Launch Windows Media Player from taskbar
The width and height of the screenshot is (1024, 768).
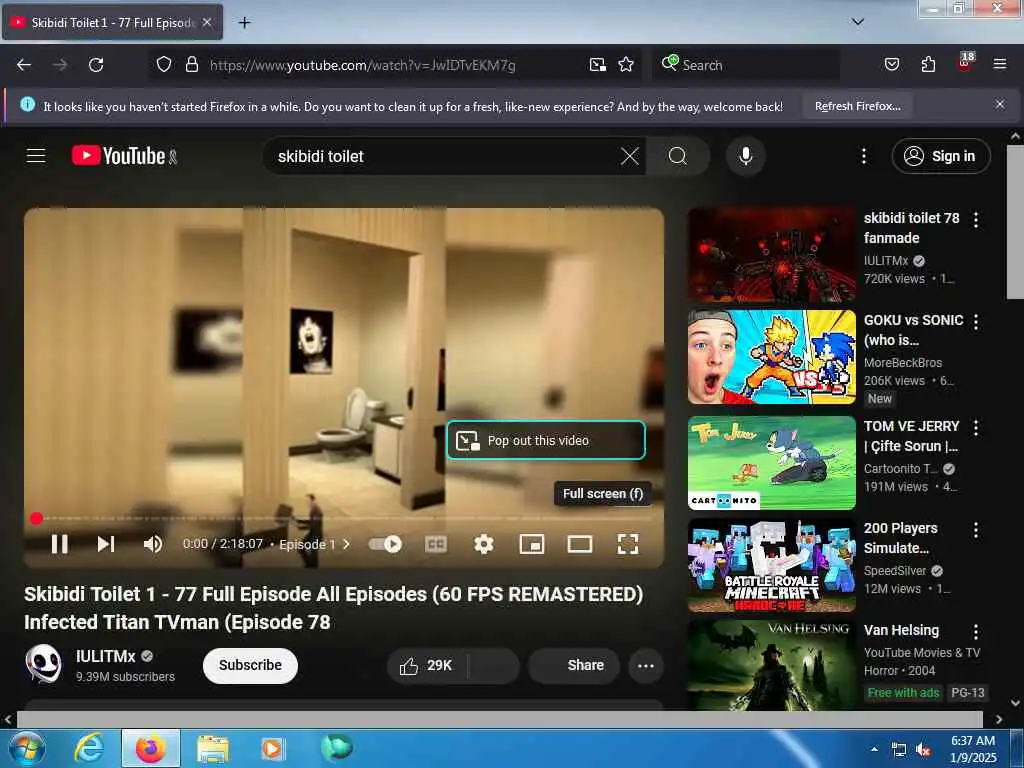coord(272,749)
